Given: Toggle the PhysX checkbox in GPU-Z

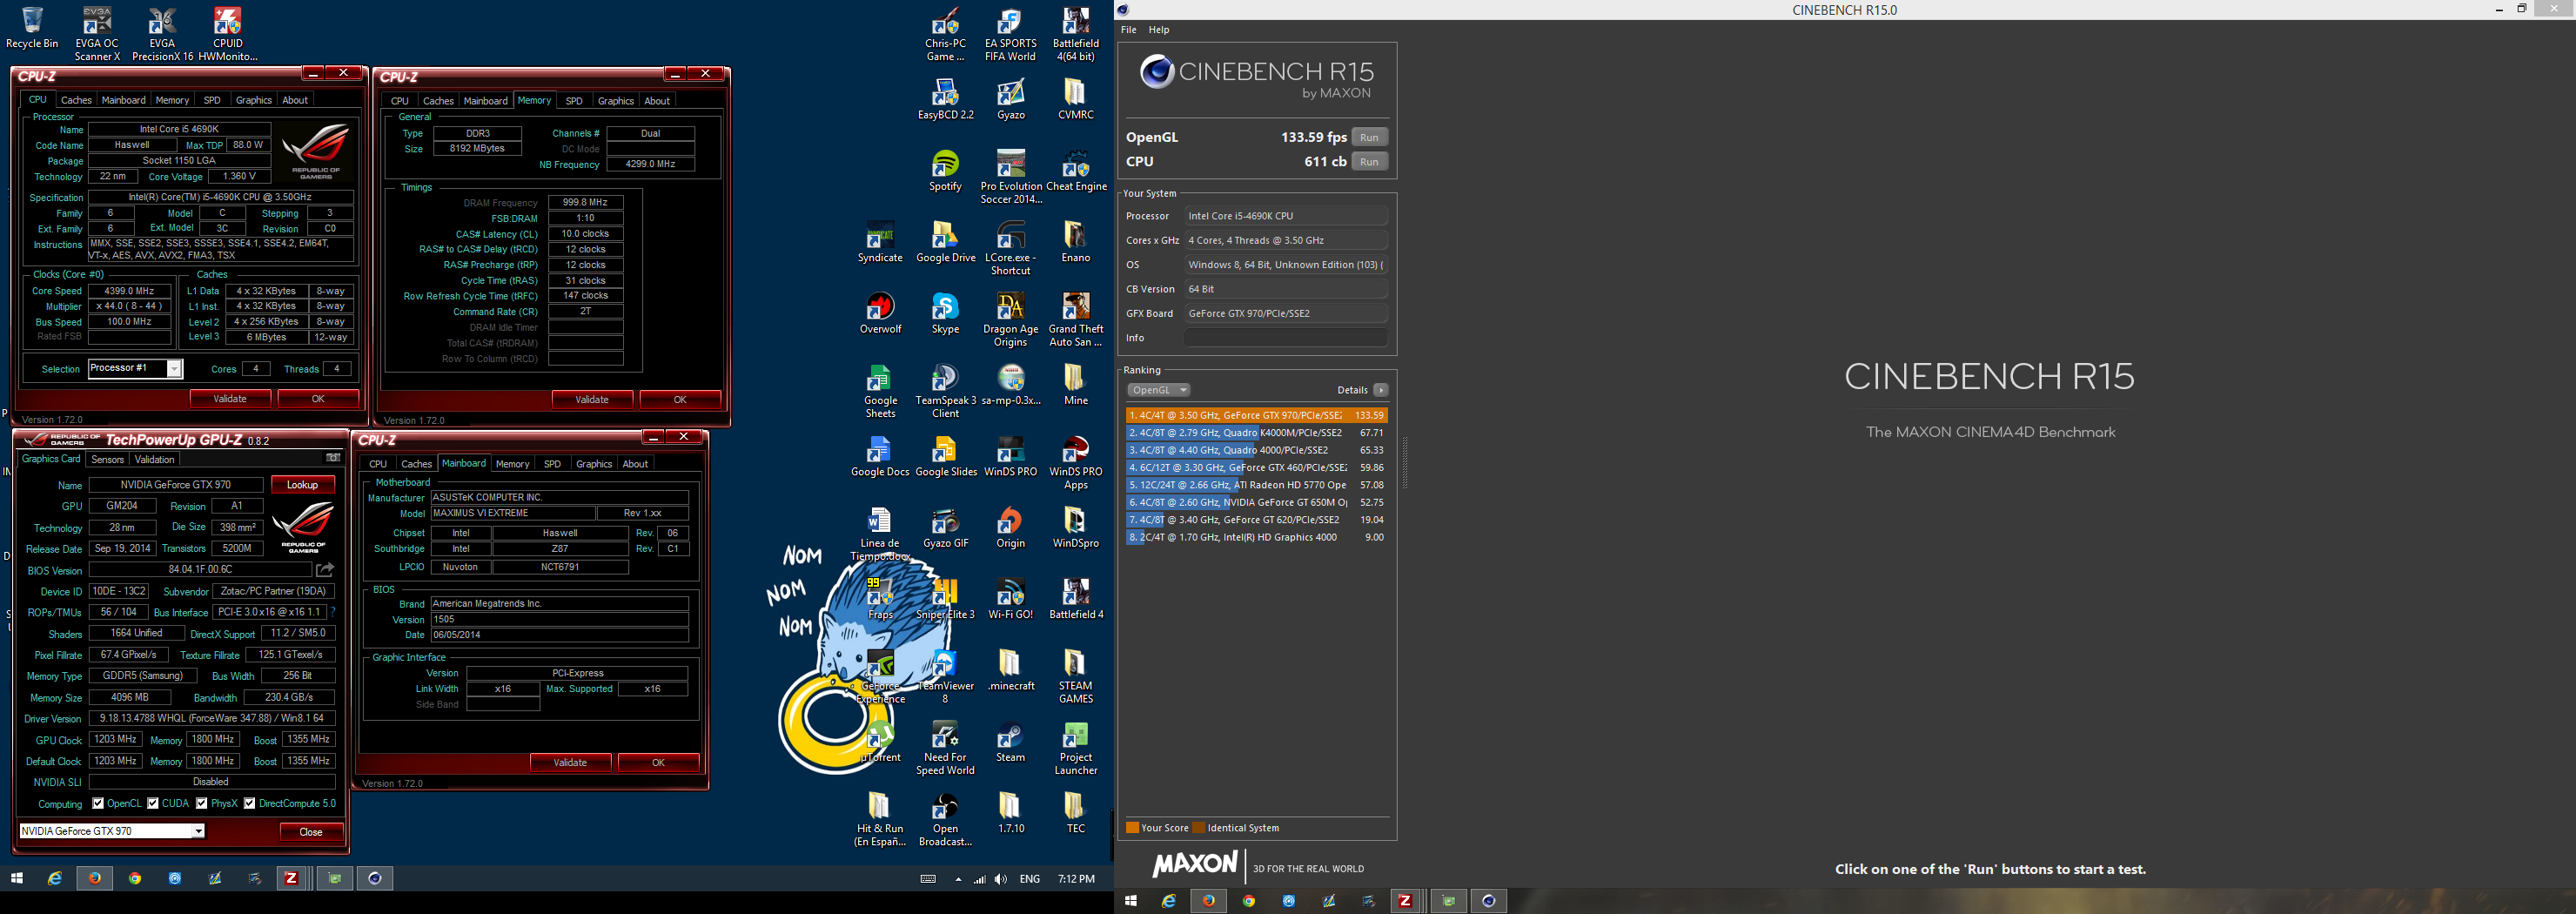Looking at the screenshot, I should coord(202,803).
